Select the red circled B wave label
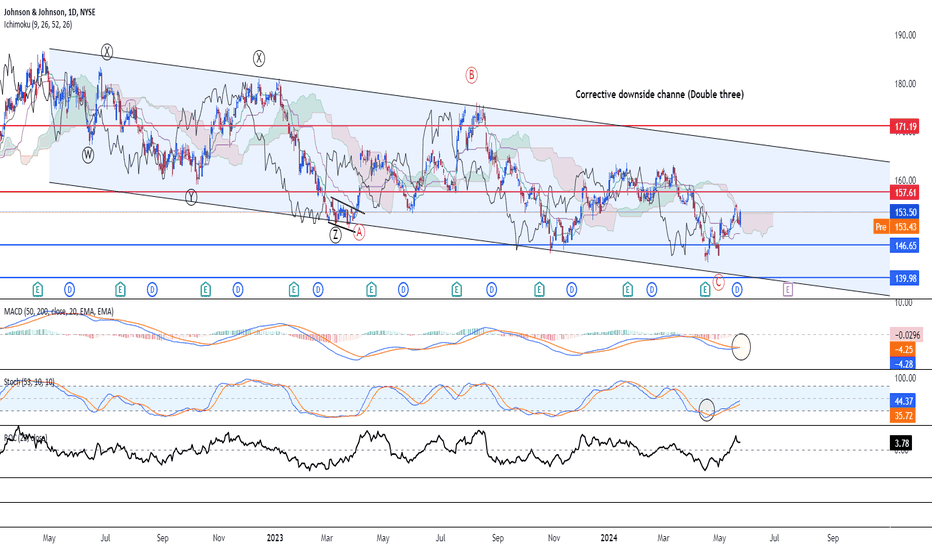Screen dimensions: 932x550 [471, 75]
